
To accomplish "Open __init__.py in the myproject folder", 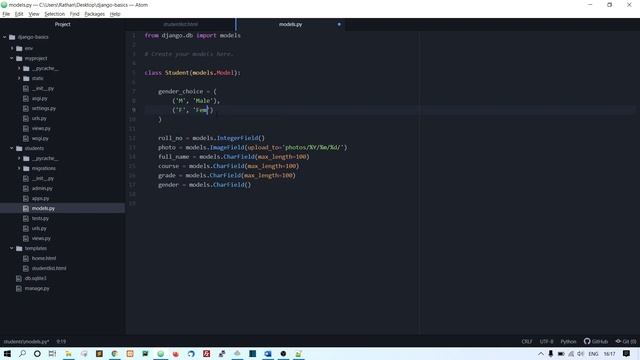I will pos(43,88).
